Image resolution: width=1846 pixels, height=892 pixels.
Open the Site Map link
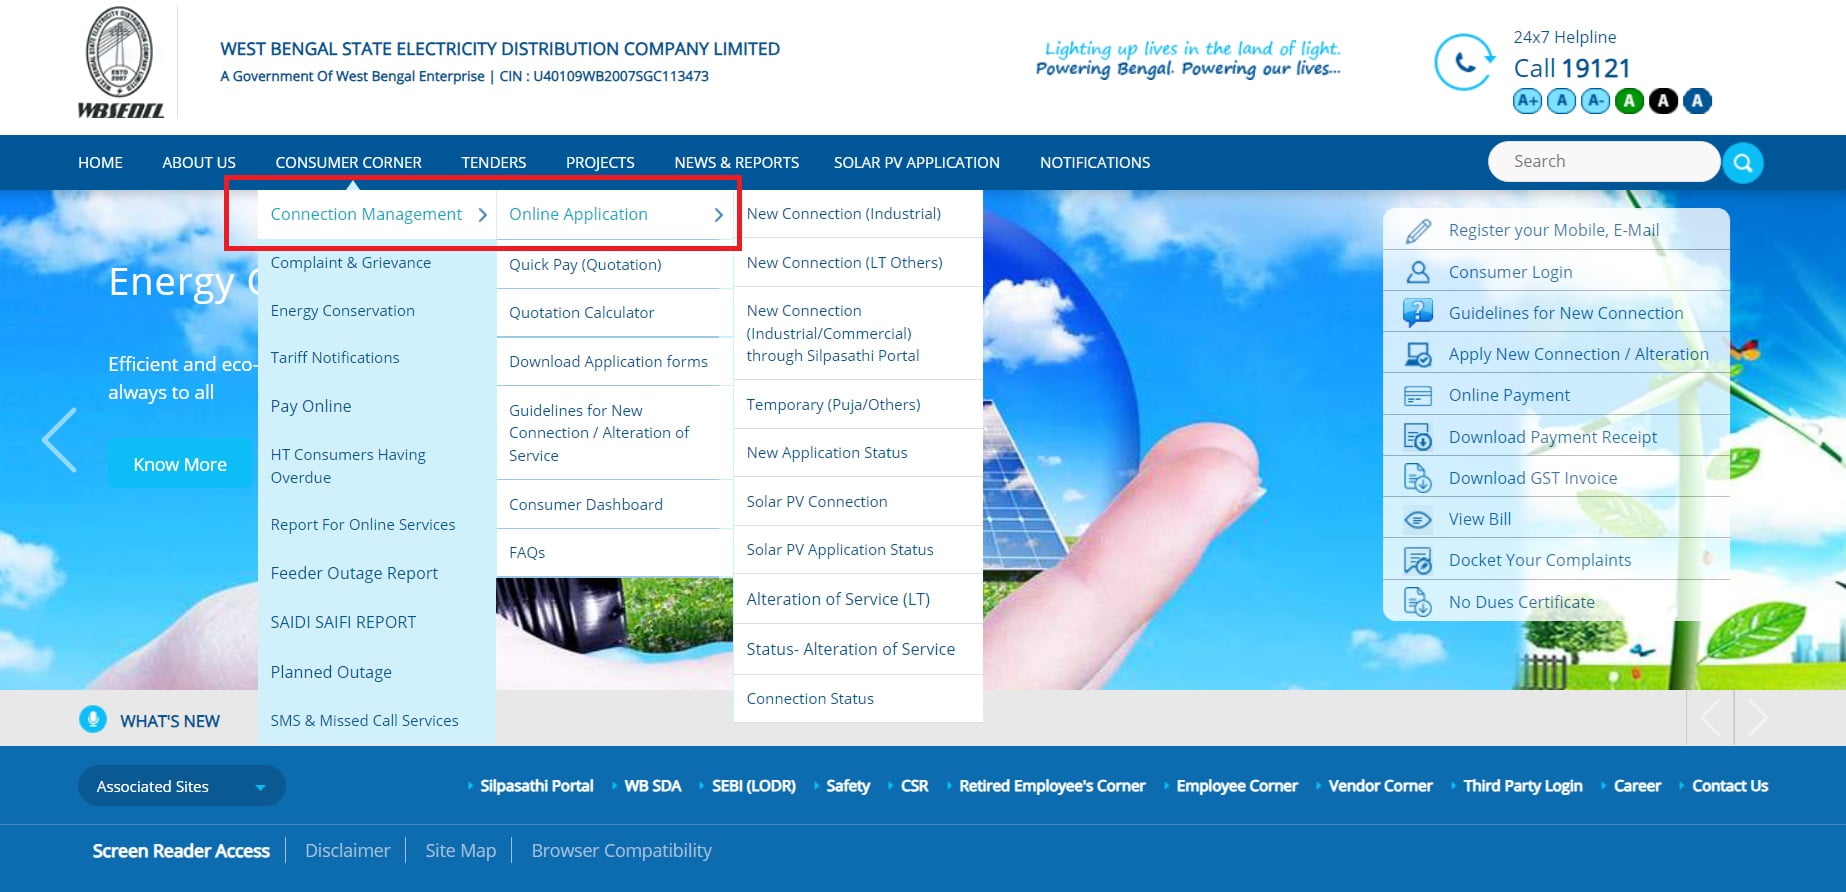click(x=460, y=851)
